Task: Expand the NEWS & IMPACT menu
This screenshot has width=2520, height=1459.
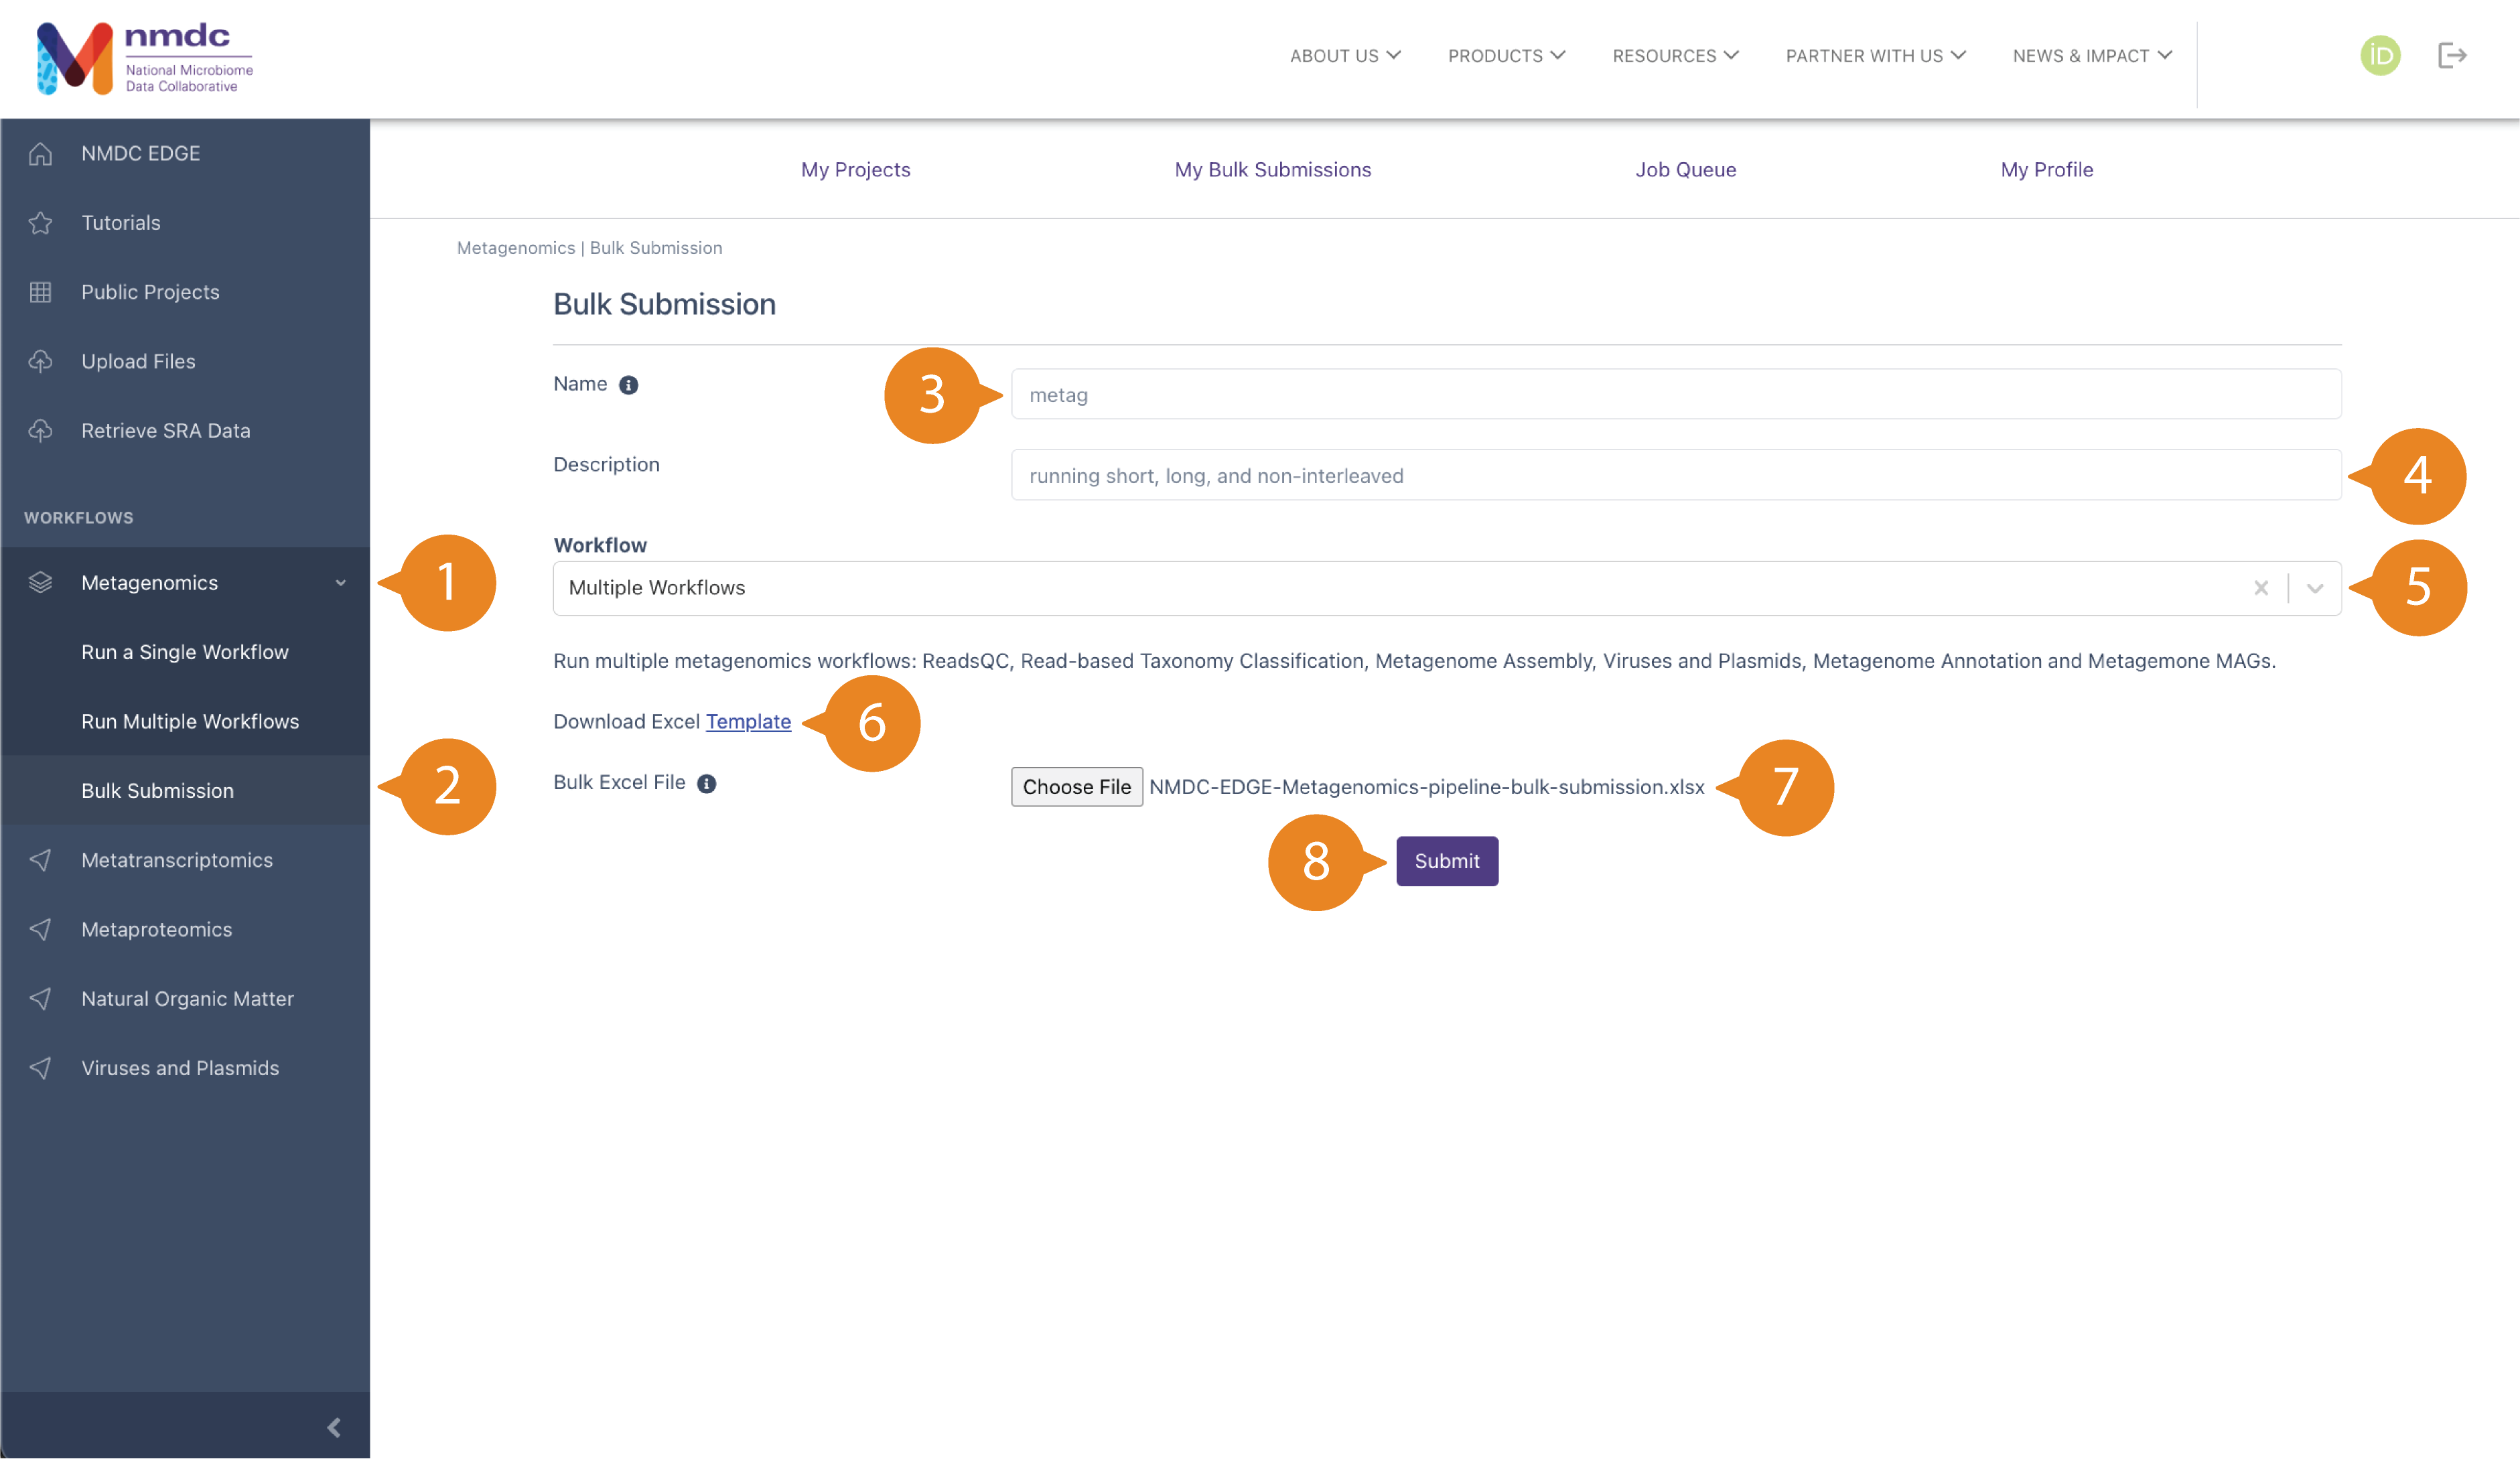Action: pyautogui.click(x=2092, y=56)
